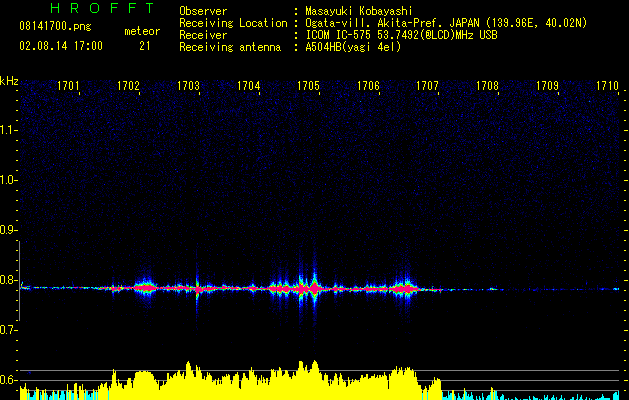This screenshot has height=400, width=629.
Task: Click the ICOM IC-575 receiver text
Action: click(401, 35)
